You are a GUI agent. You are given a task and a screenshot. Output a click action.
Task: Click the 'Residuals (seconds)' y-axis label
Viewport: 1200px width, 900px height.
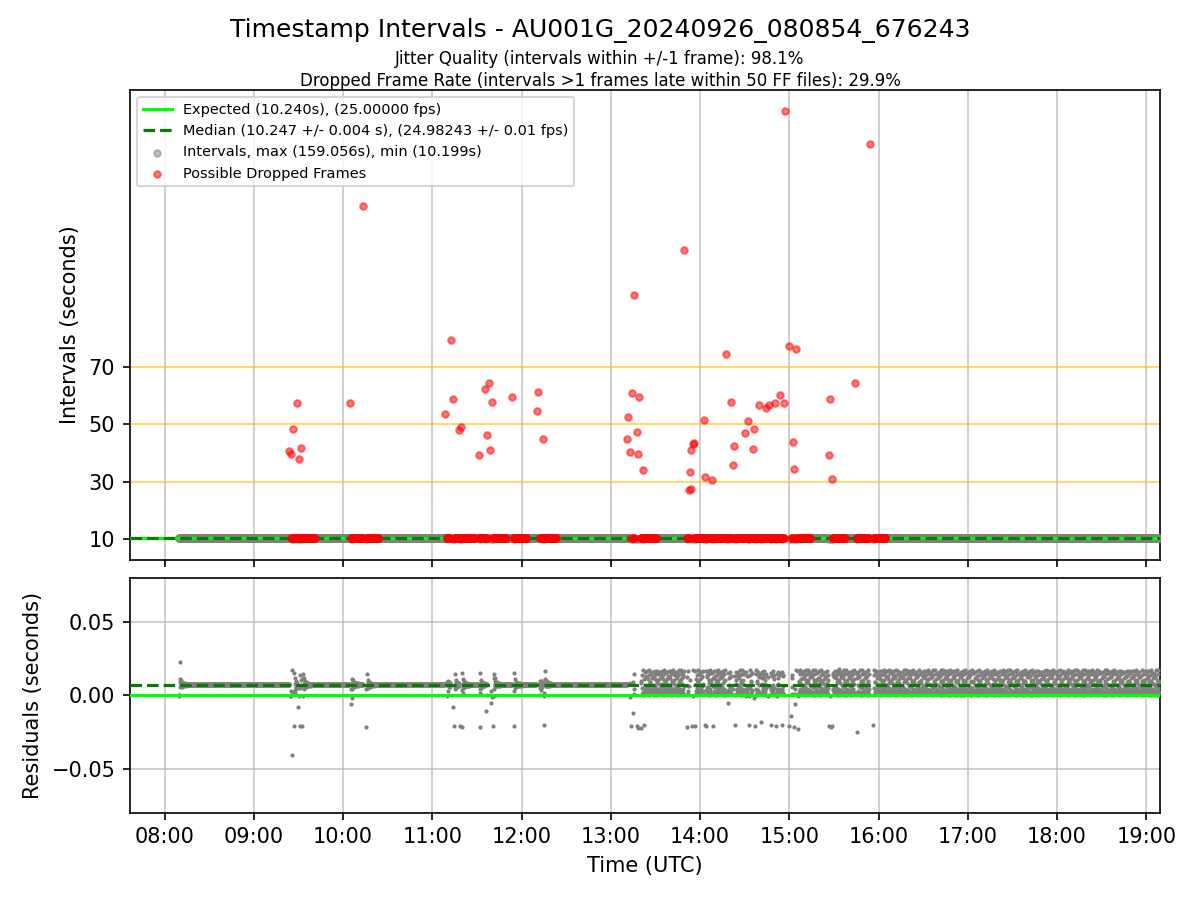tap(32, 696)
